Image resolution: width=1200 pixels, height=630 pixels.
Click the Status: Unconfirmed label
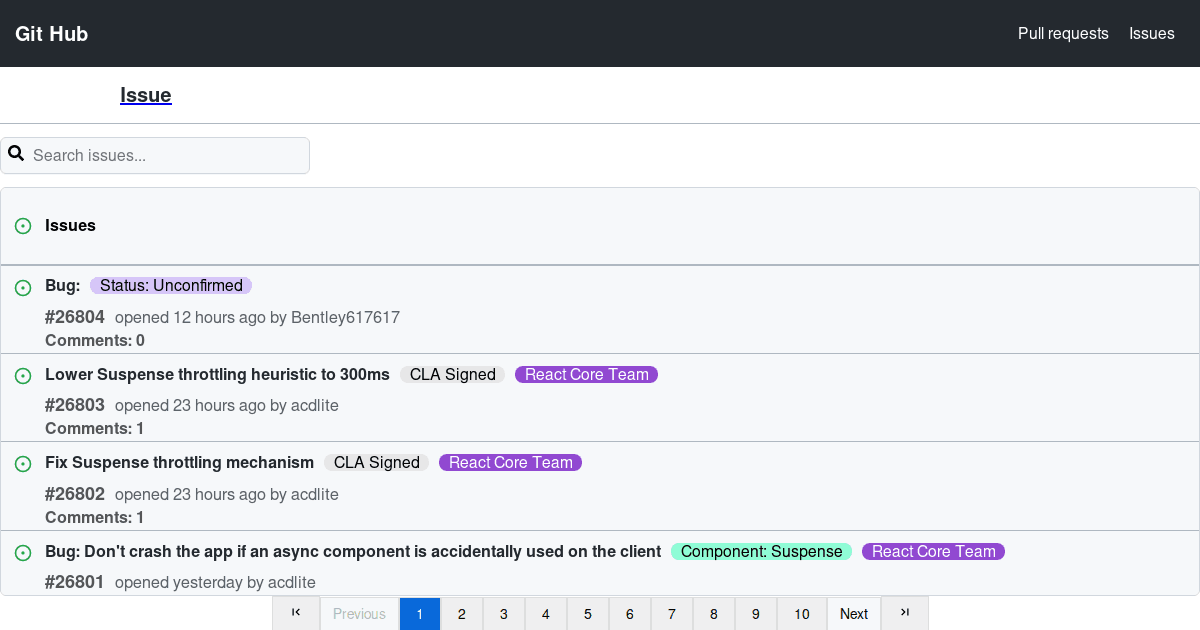[171, 285]
